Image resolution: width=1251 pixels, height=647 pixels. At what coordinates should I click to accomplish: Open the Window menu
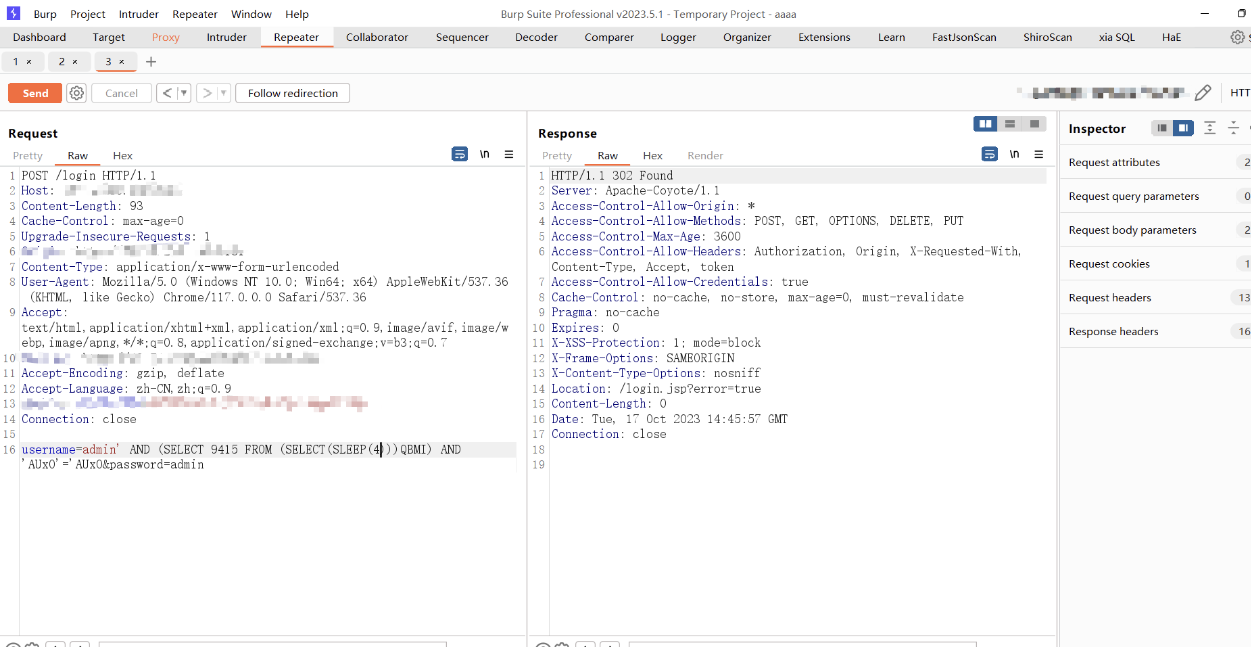251,14
